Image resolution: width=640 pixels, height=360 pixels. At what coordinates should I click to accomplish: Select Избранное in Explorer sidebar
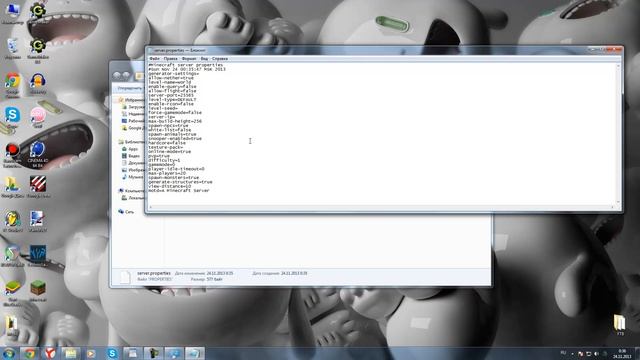pyautogui.click(x=131, y=100)
